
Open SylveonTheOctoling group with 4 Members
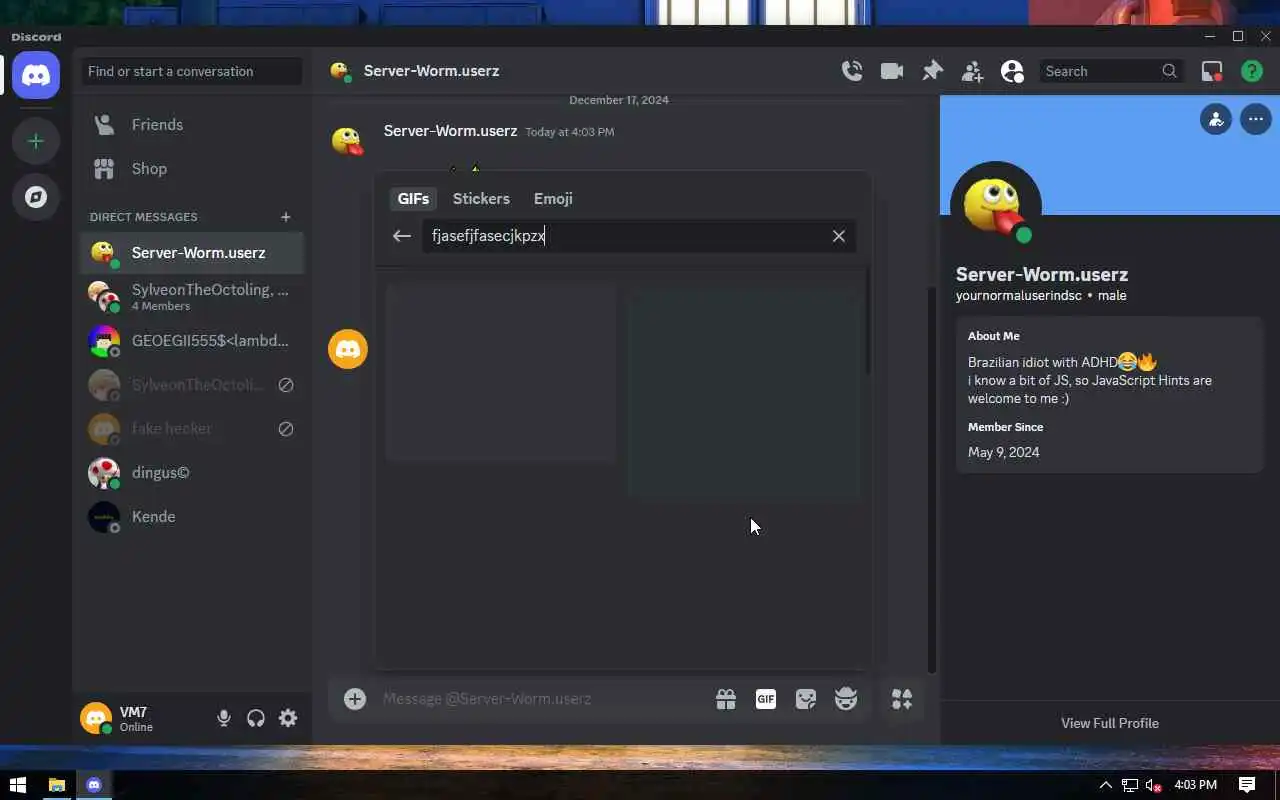click(192, 297)
